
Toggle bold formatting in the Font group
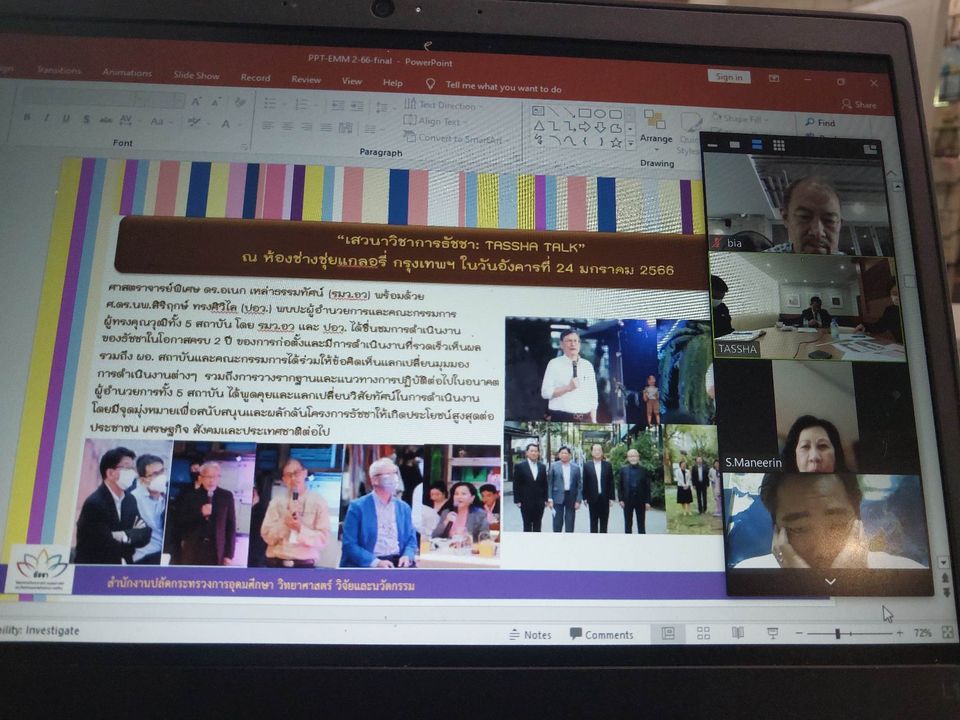[27, 117]
